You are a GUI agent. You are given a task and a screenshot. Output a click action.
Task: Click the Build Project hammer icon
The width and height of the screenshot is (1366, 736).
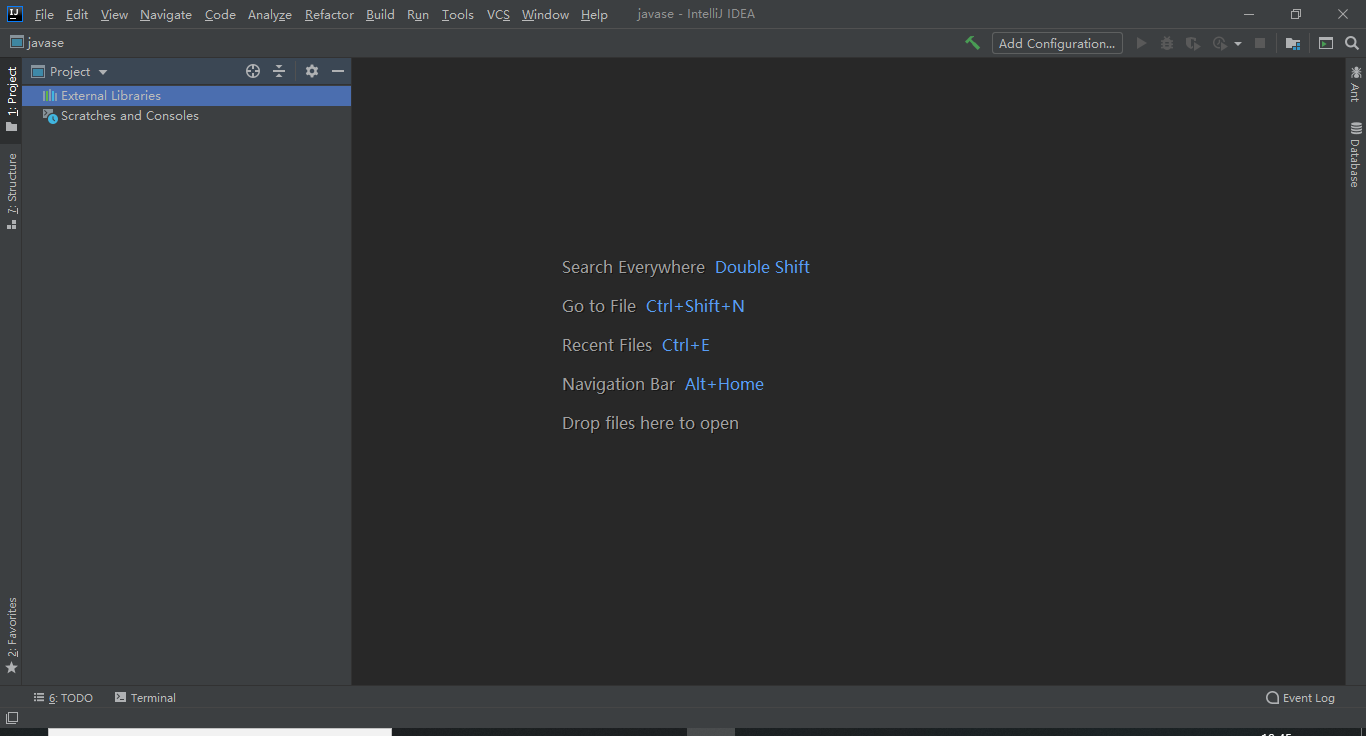972,43
